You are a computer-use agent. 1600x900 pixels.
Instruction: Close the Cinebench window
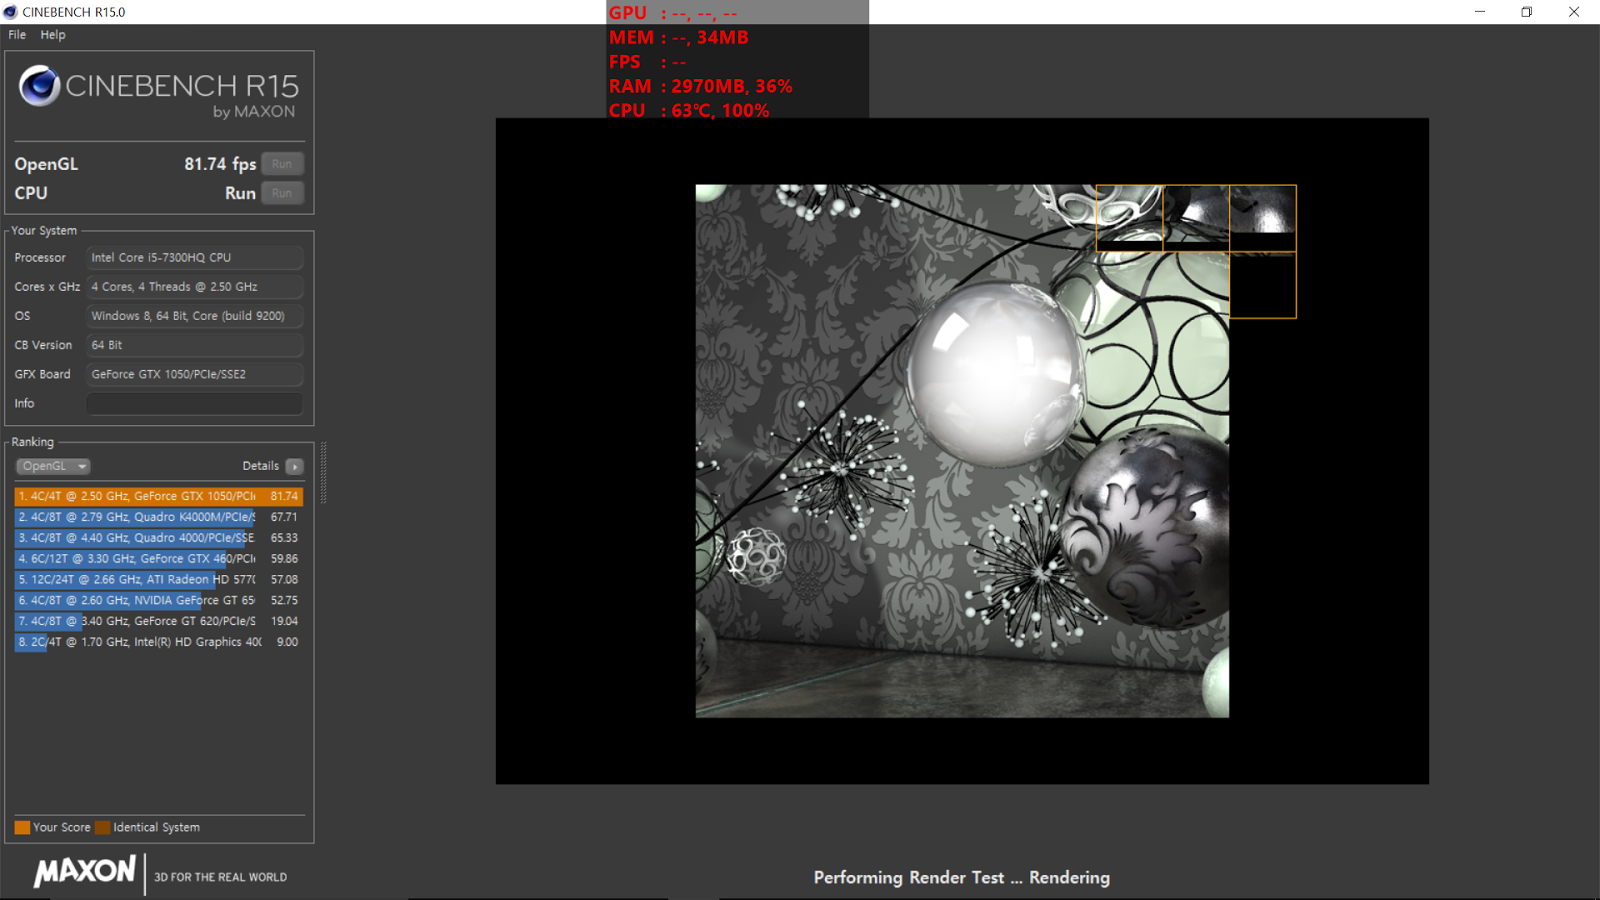click(1574, 12)
